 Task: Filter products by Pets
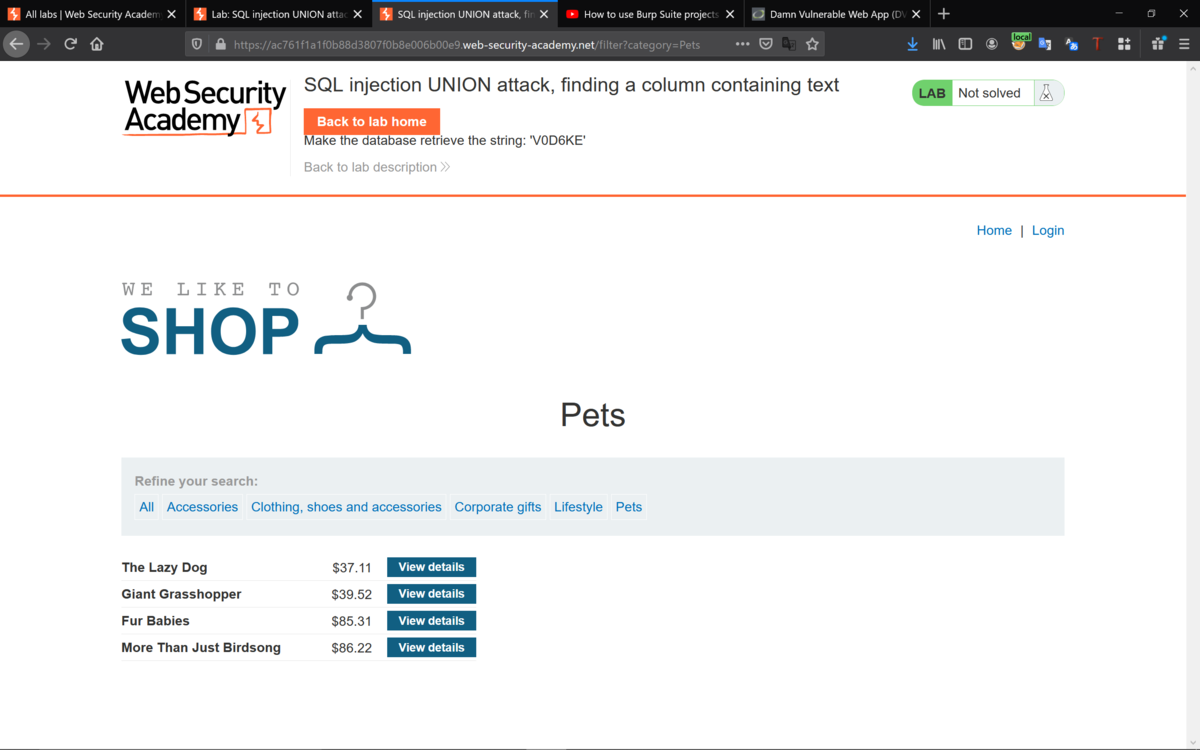pos(629,507)
